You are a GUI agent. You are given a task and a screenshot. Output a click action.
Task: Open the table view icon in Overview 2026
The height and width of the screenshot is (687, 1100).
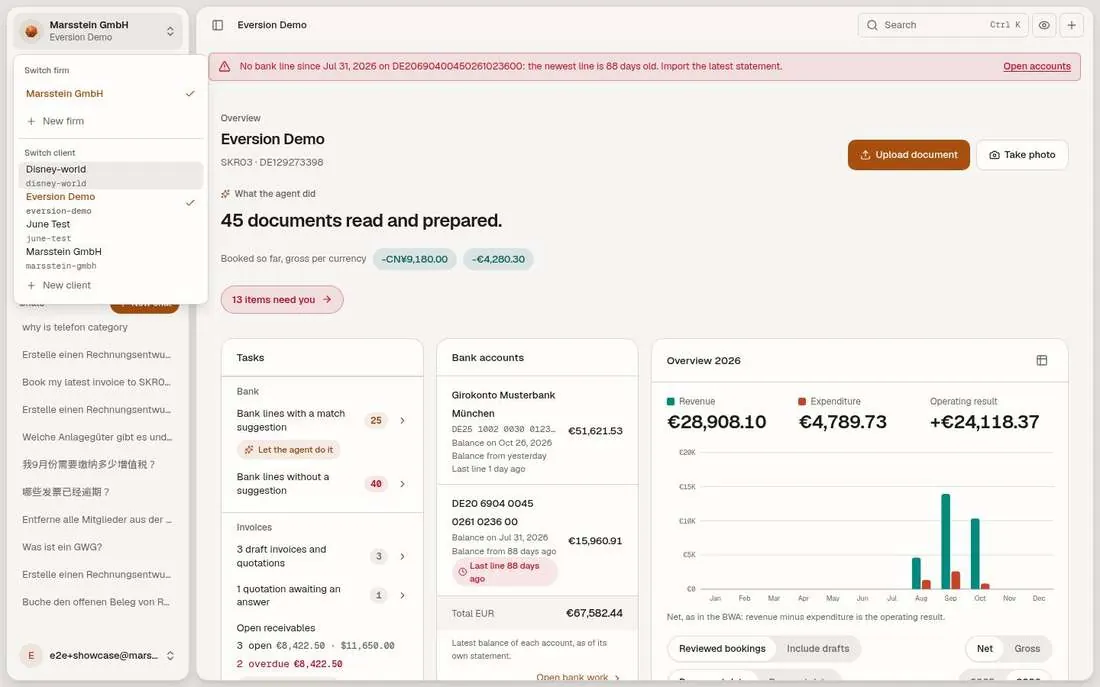(x=1042, y=360)
